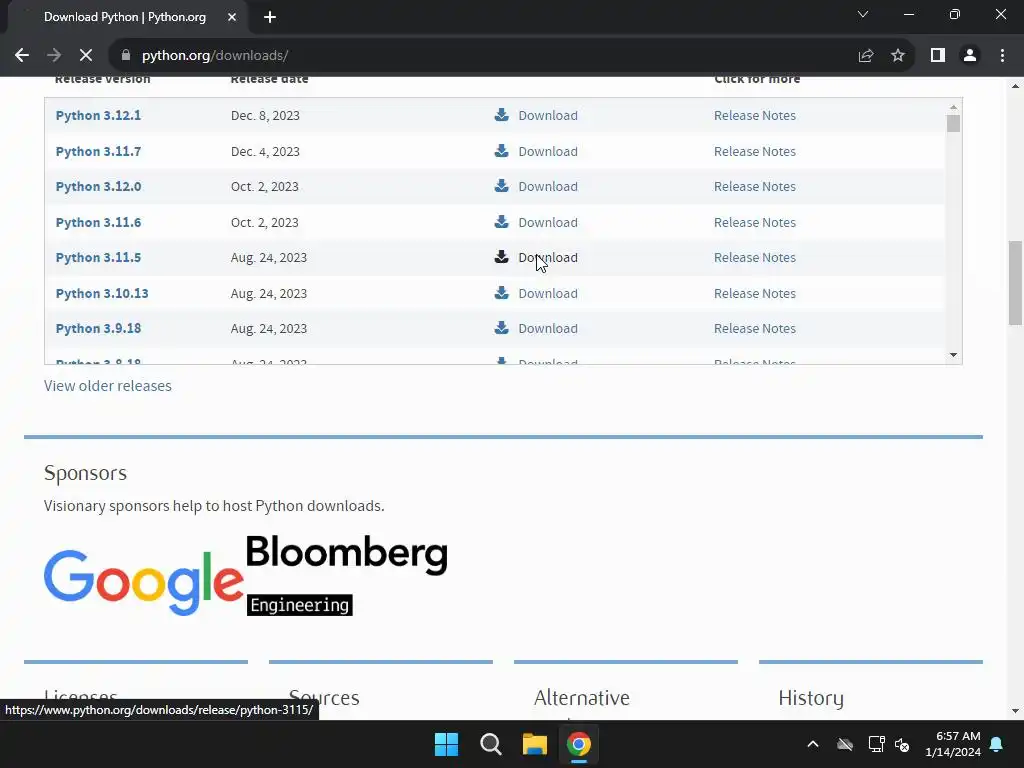Click download icon for Python 3.10.13
1024x768 pixels.
point(502,293)
